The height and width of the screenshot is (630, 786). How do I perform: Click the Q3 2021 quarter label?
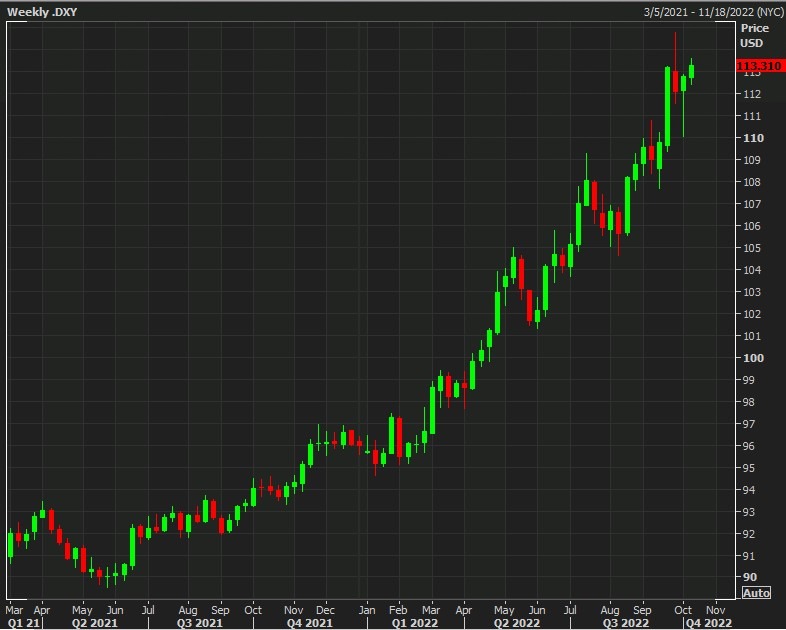[x=200, y=623]
